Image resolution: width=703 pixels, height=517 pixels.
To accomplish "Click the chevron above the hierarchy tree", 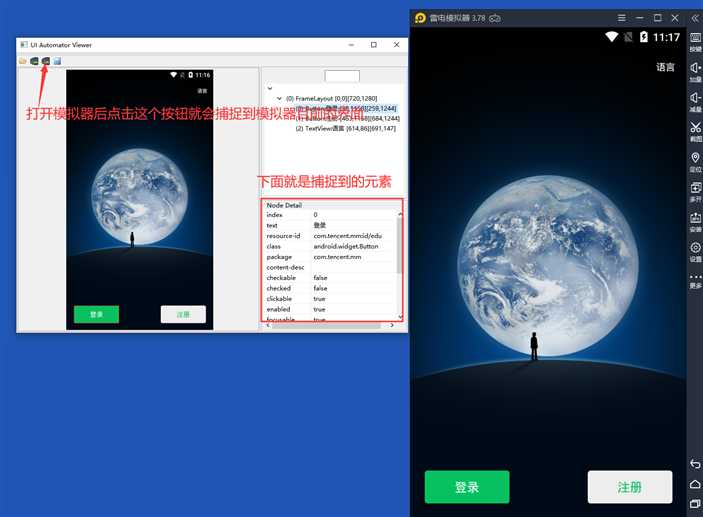I will pos(269,88).
